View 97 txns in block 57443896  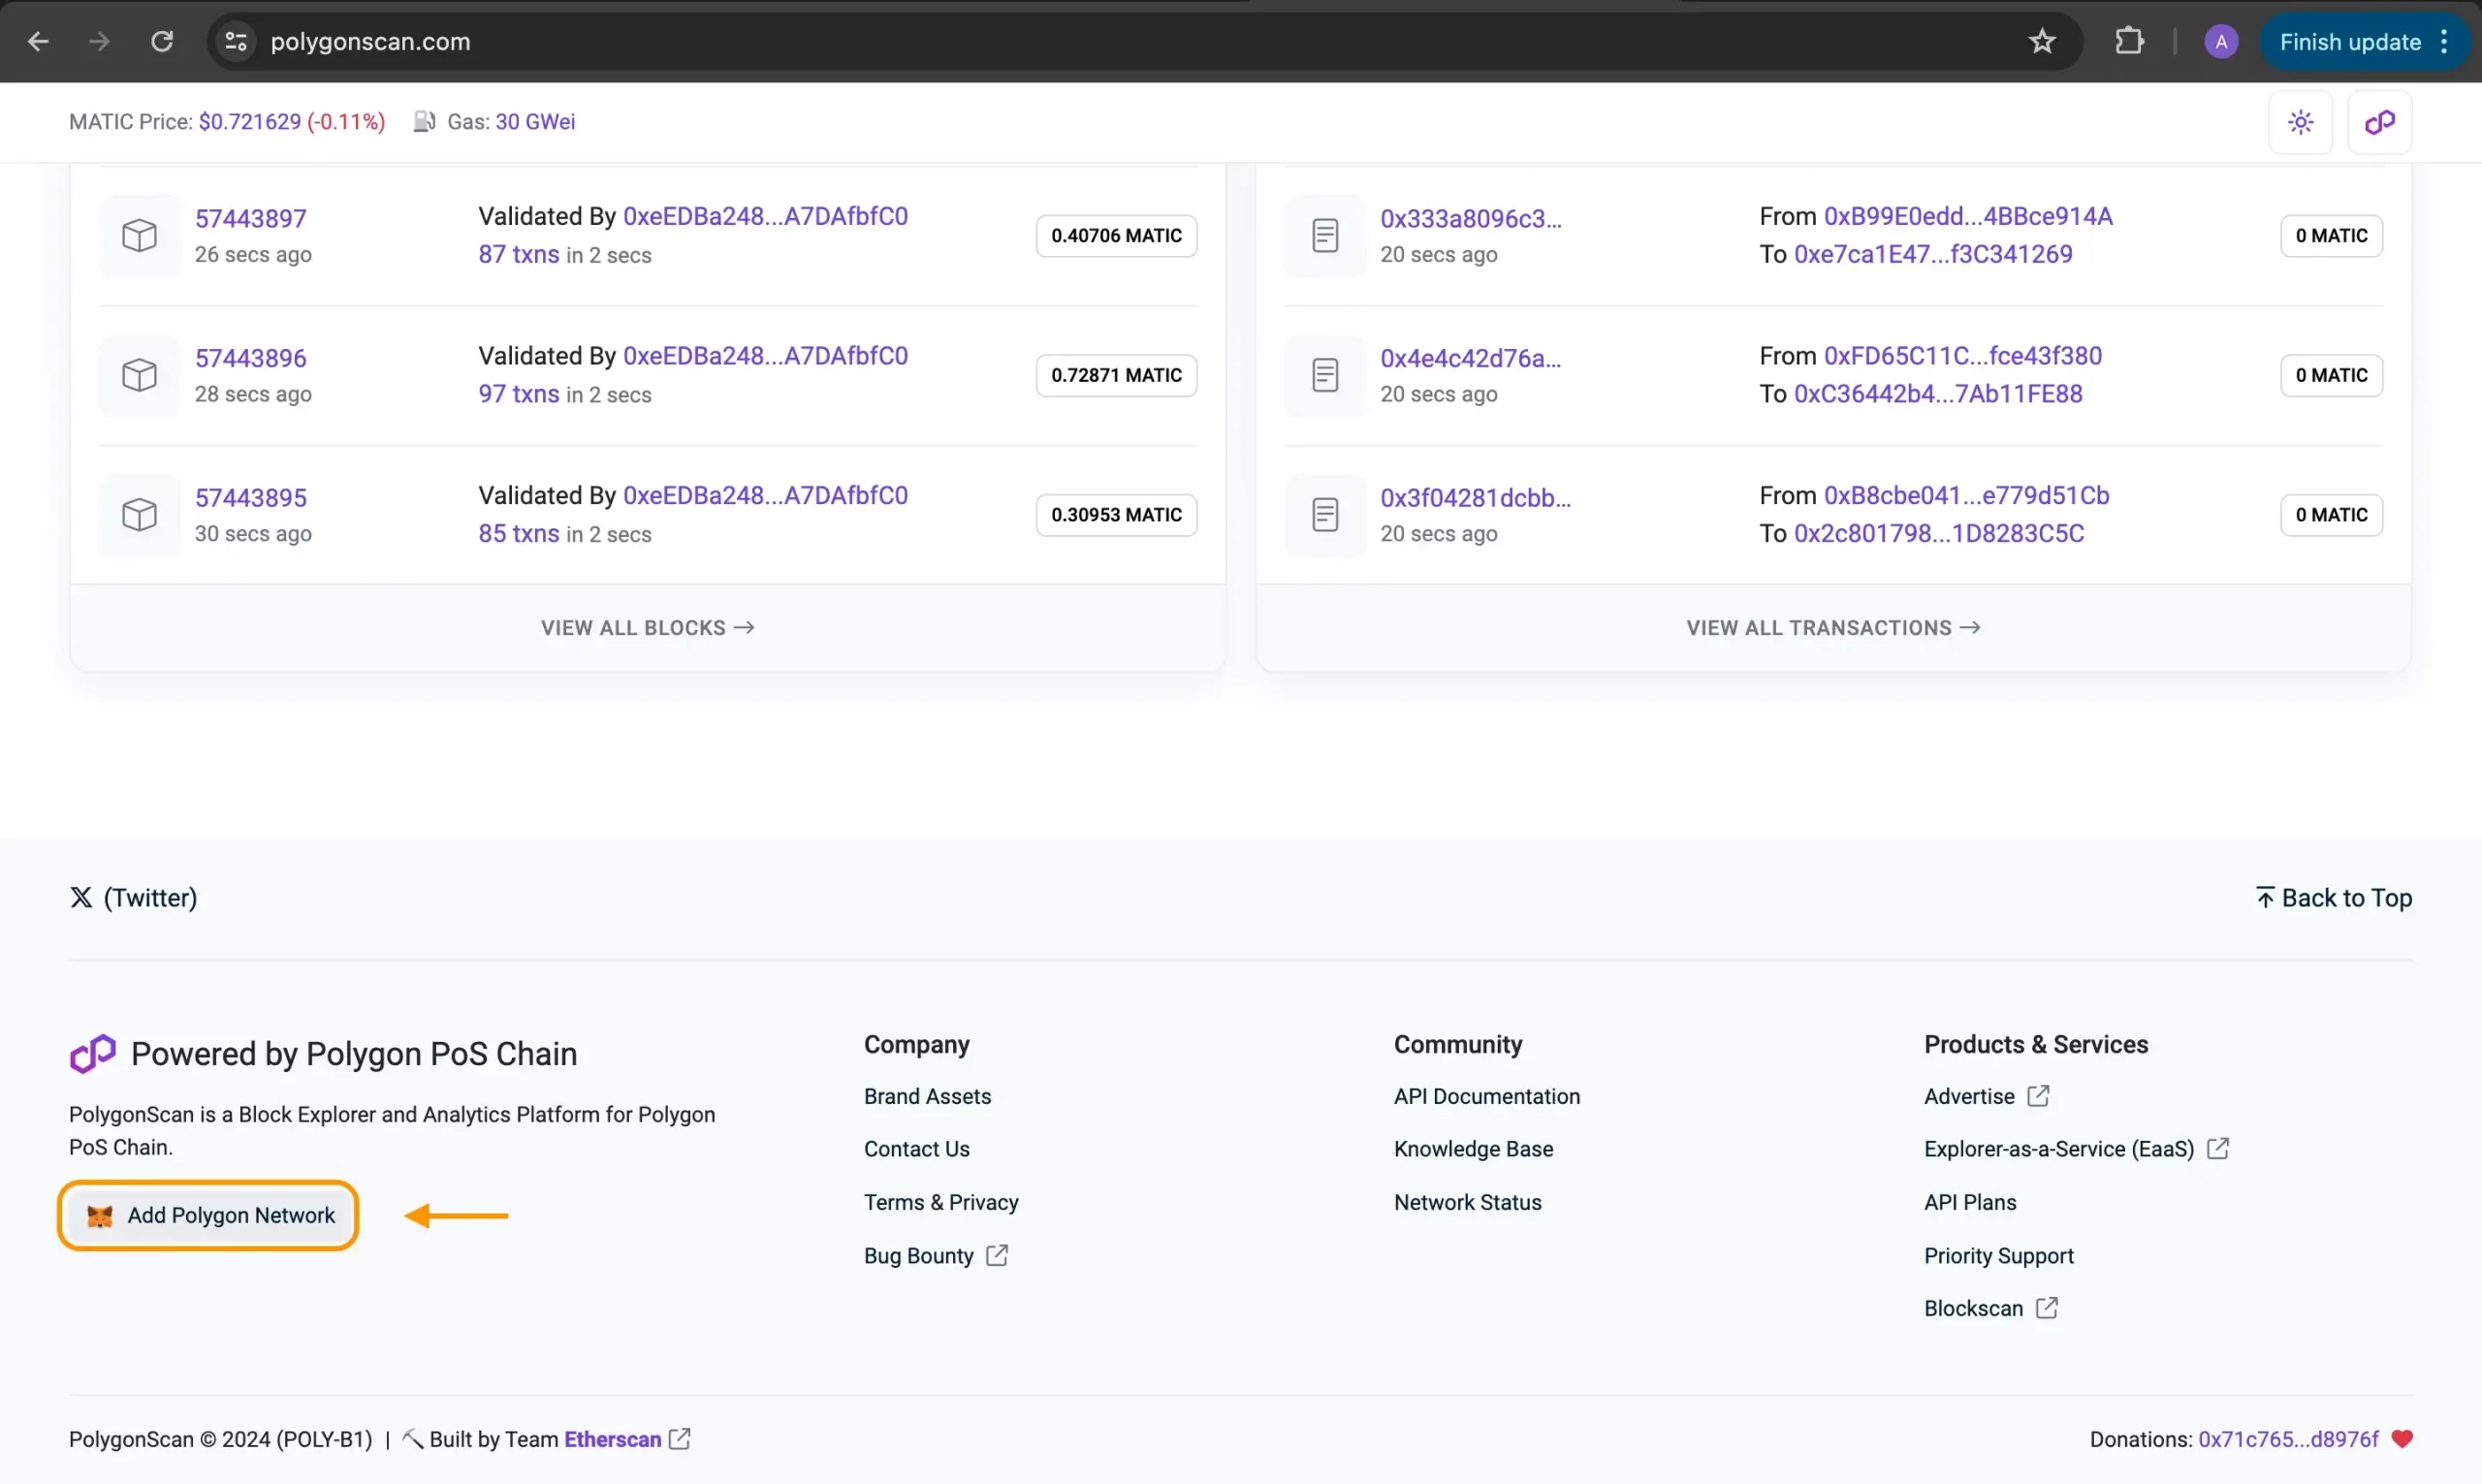(518, 394)
